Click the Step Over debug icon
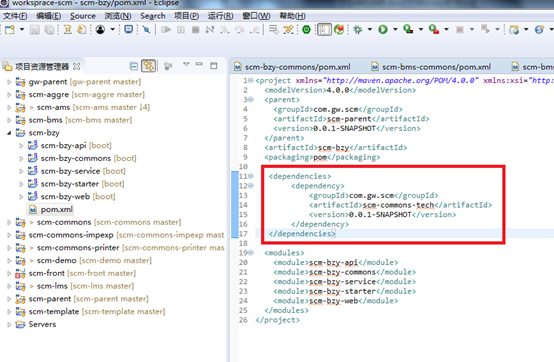 (240, 30)
